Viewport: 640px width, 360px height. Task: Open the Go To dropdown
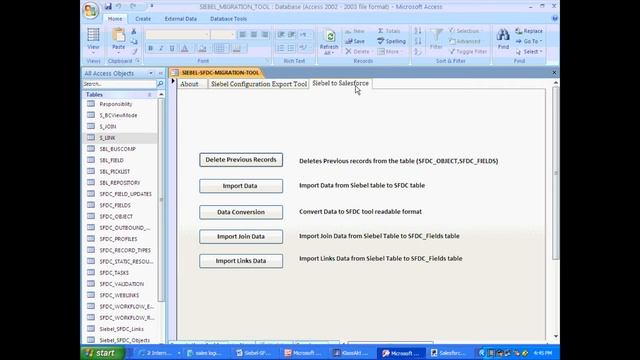coord(529,41)
